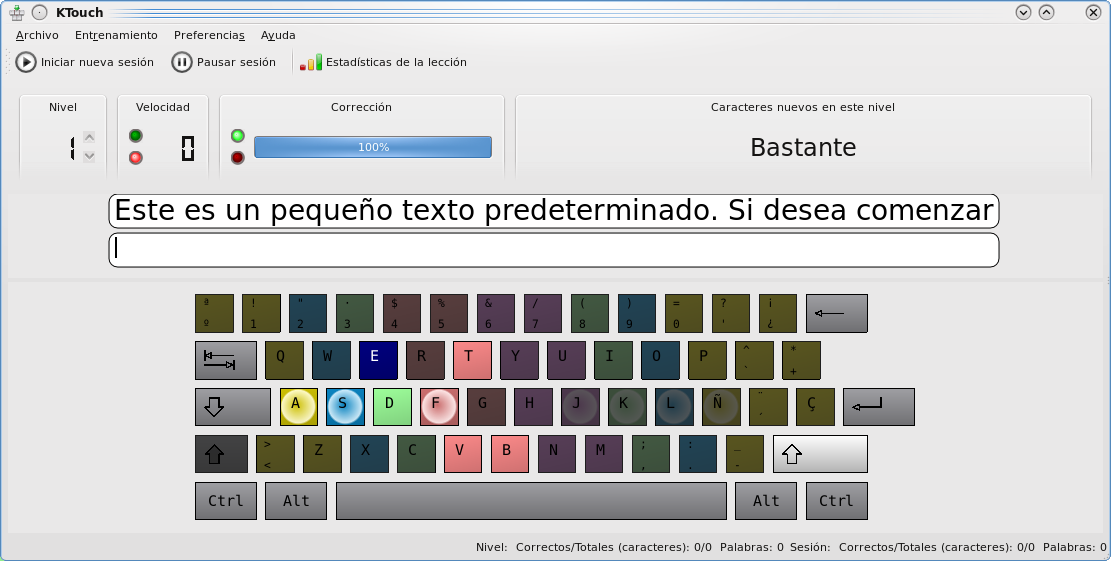Click the ¿ ¡ key

pos(778,313)
